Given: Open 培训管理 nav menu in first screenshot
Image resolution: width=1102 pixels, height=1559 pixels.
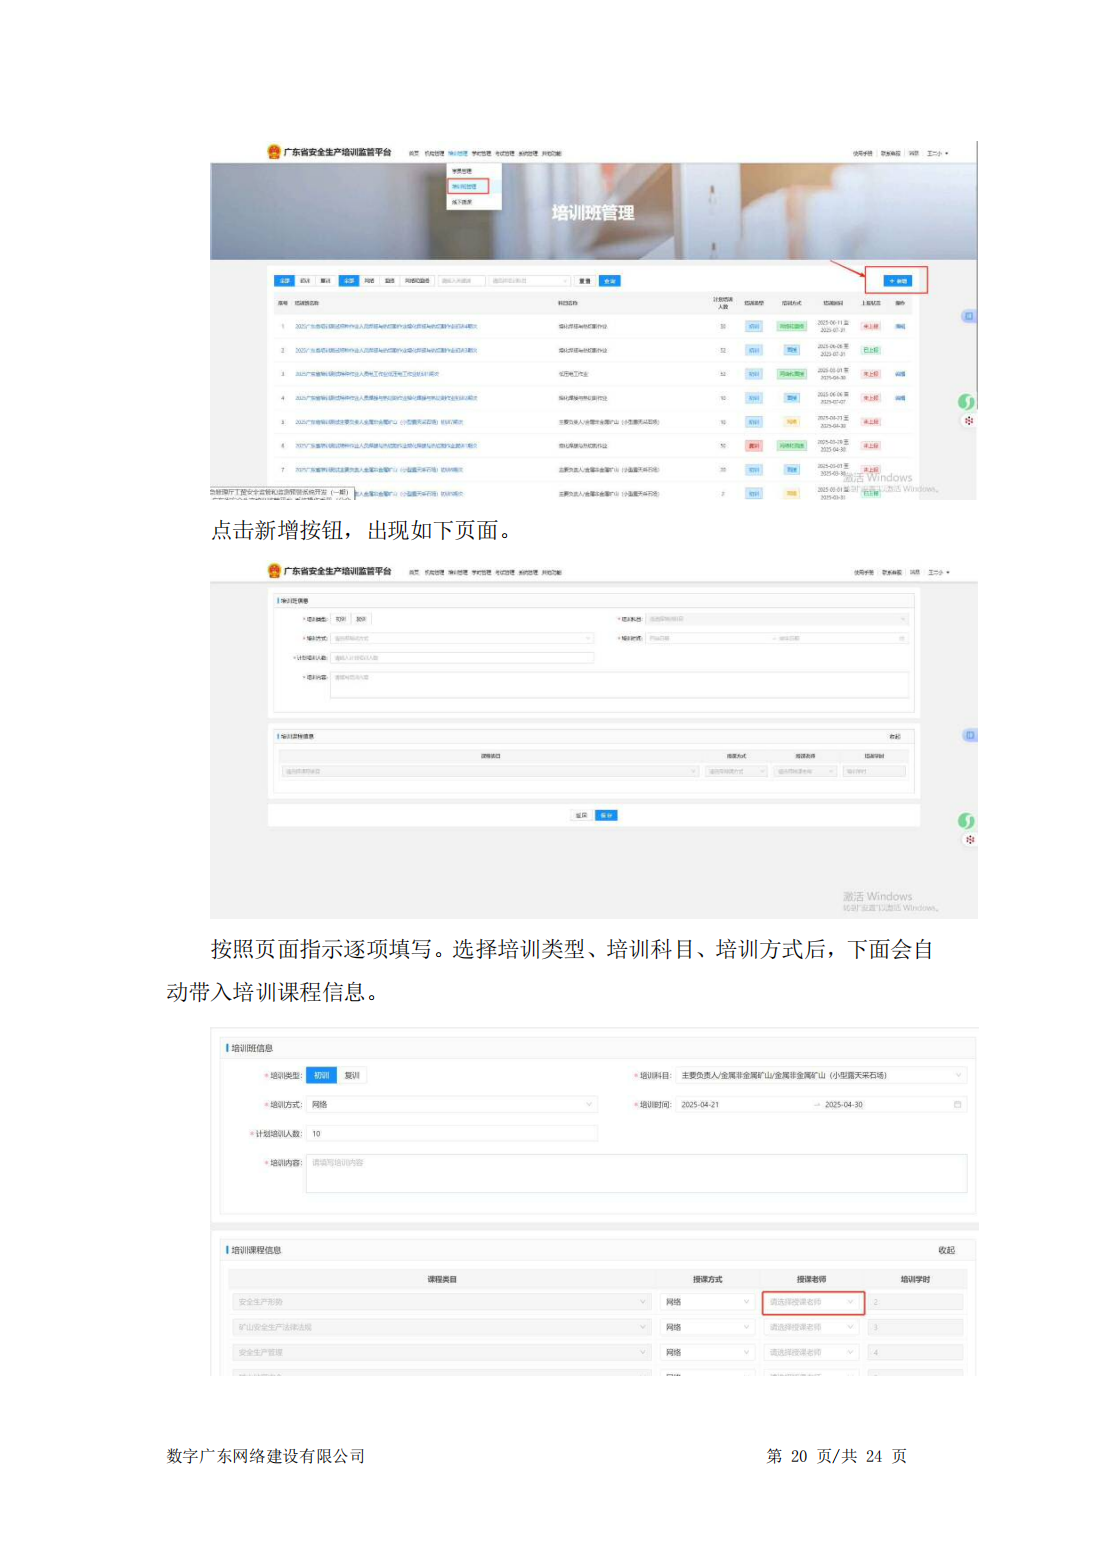Looking at the screenshot, I should coord(458,153).
